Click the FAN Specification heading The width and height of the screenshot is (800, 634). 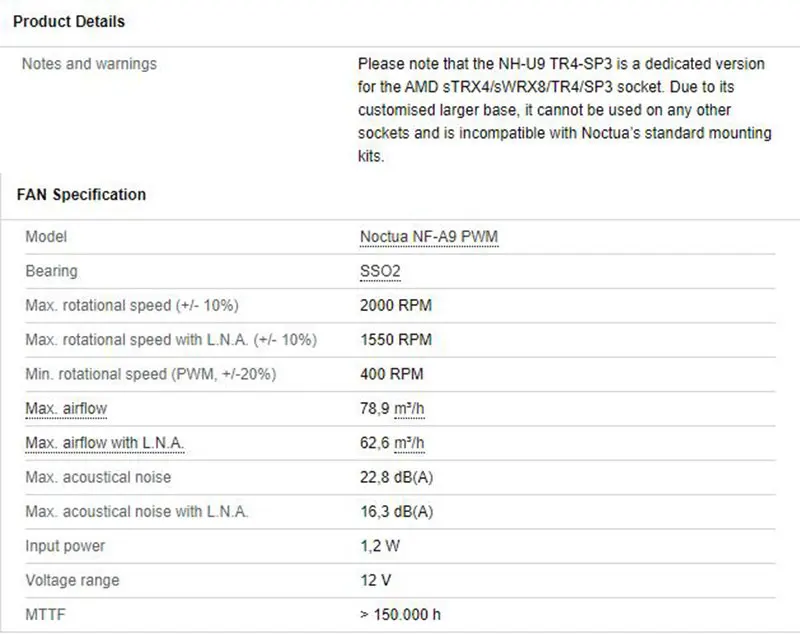81,195
